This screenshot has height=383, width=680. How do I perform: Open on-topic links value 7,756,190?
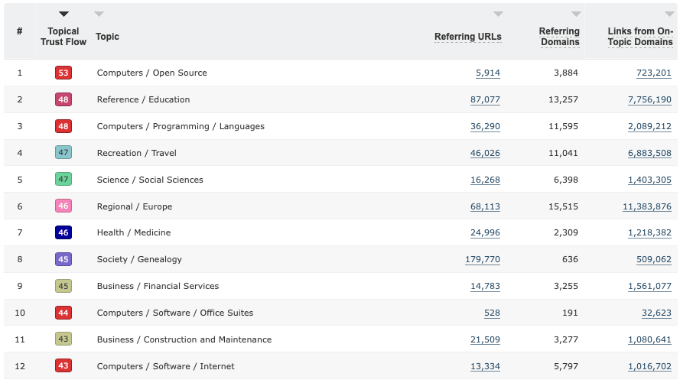(650, 100)
